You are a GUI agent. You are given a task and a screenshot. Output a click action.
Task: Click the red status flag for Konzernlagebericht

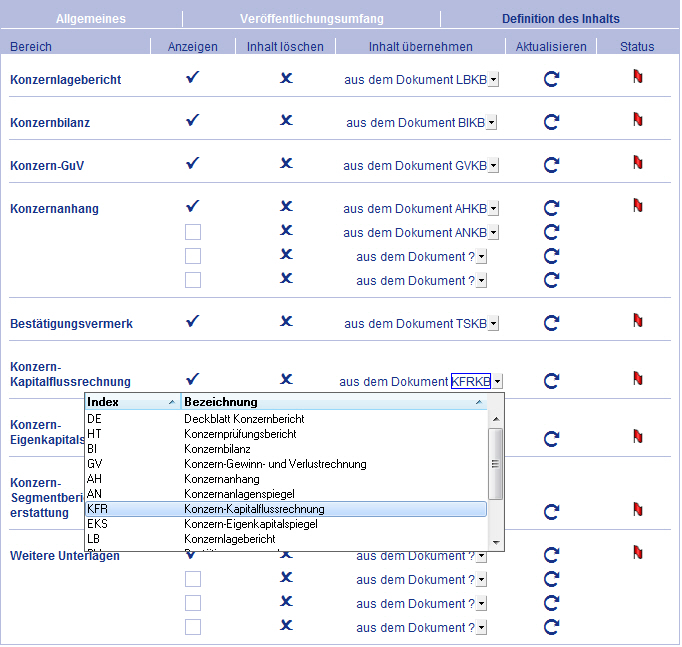[638, 77]
